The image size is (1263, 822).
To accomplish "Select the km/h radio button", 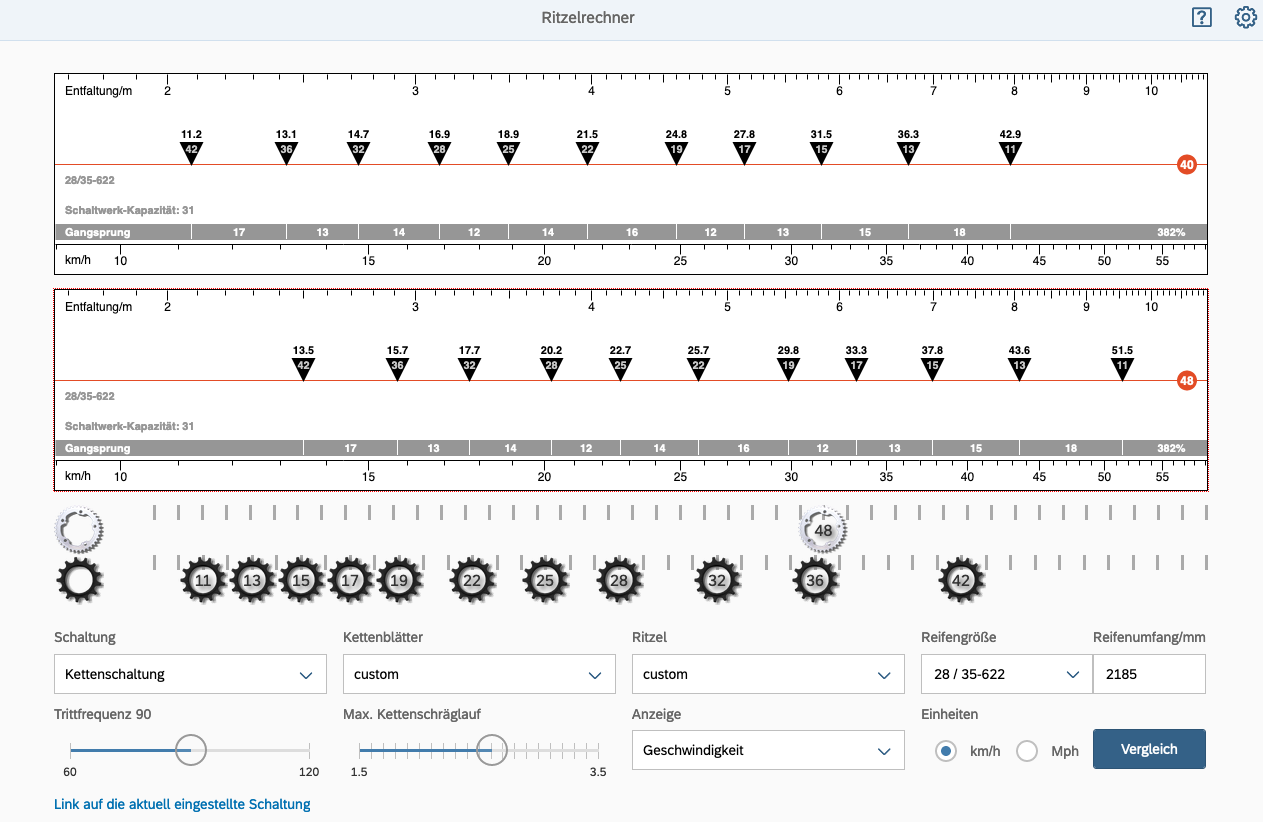I will (945, 751).
